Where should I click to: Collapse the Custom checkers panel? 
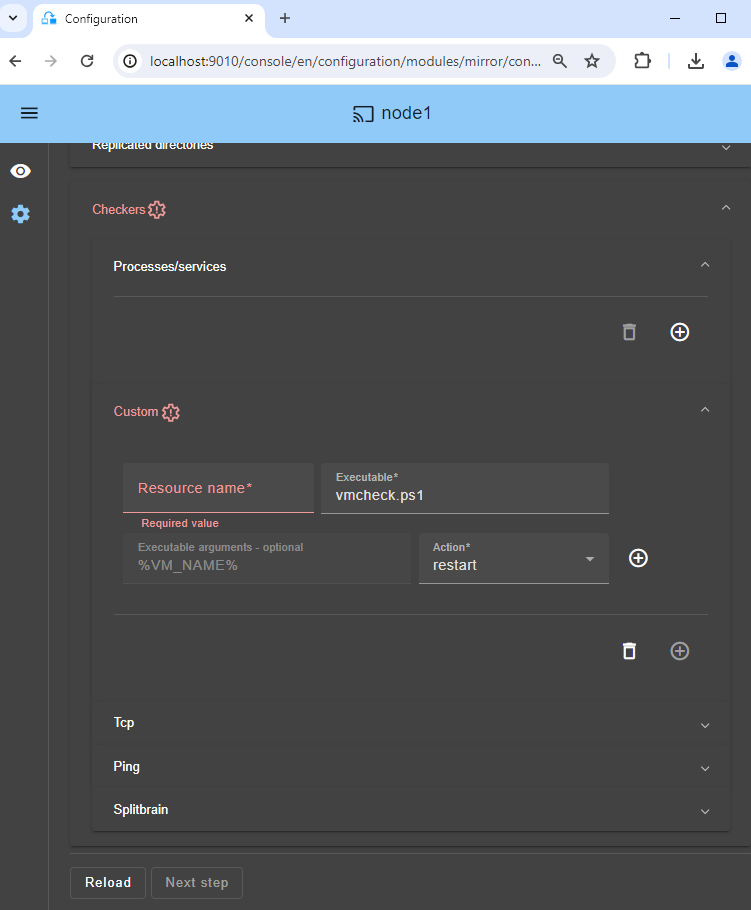[705, 410]
